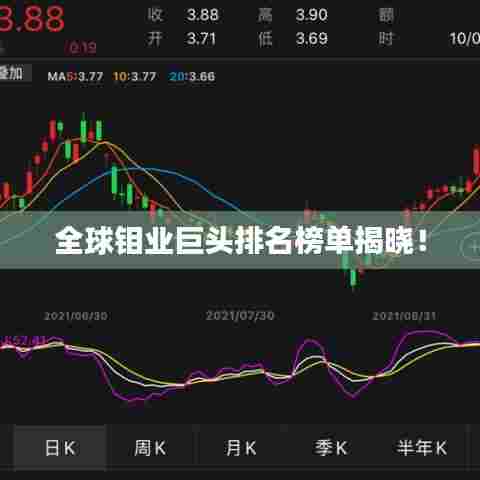This screenshot has width=480, height=480.
Task: Click the high price 3.90
Action: [x=311, y=15]
